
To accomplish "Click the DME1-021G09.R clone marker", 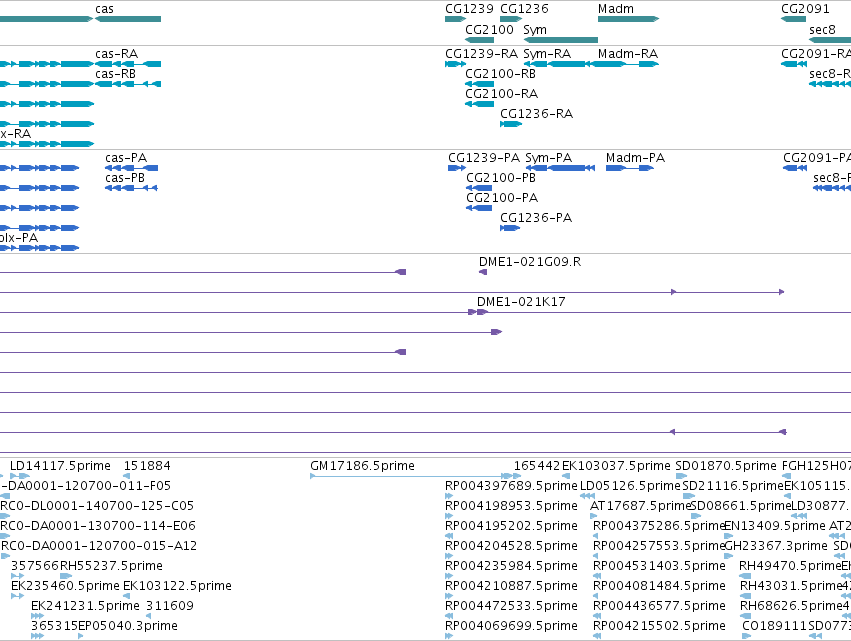I will click(x=483, y=272).
